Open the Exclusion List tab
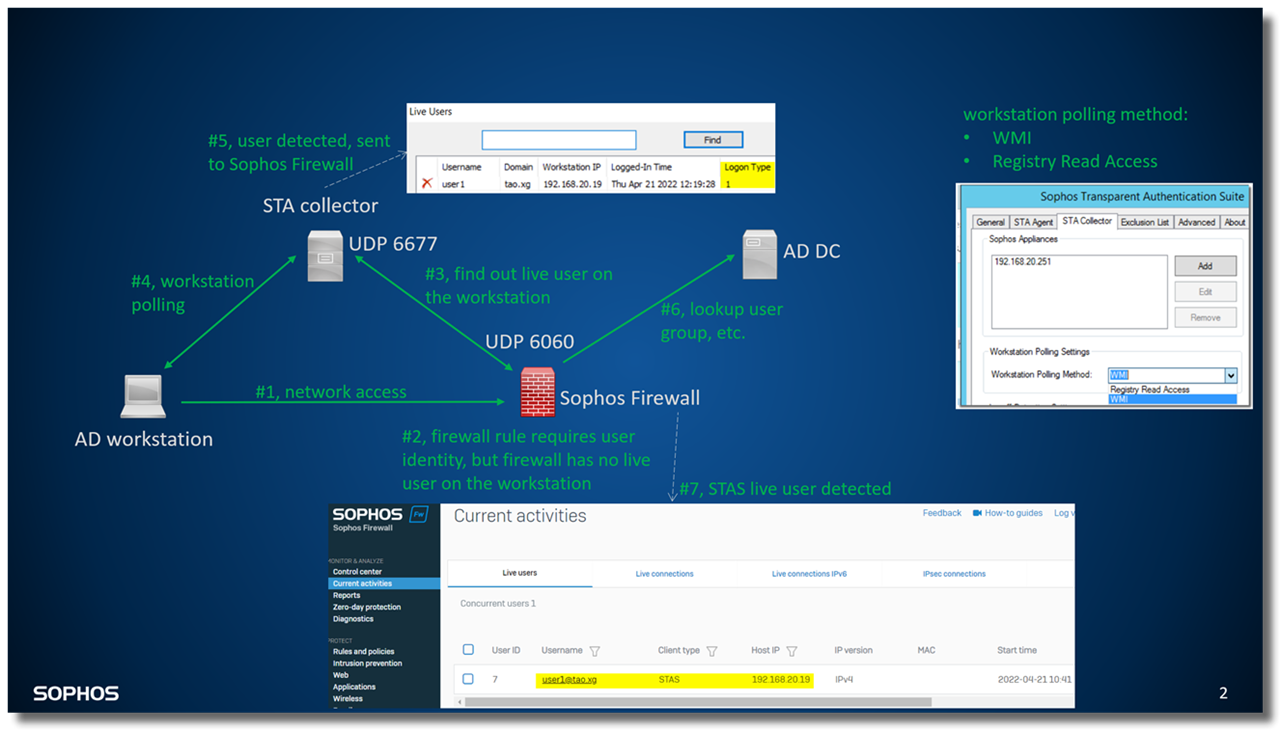The width and height of the screenshot is (1280, 730). tap(1145, 222)
